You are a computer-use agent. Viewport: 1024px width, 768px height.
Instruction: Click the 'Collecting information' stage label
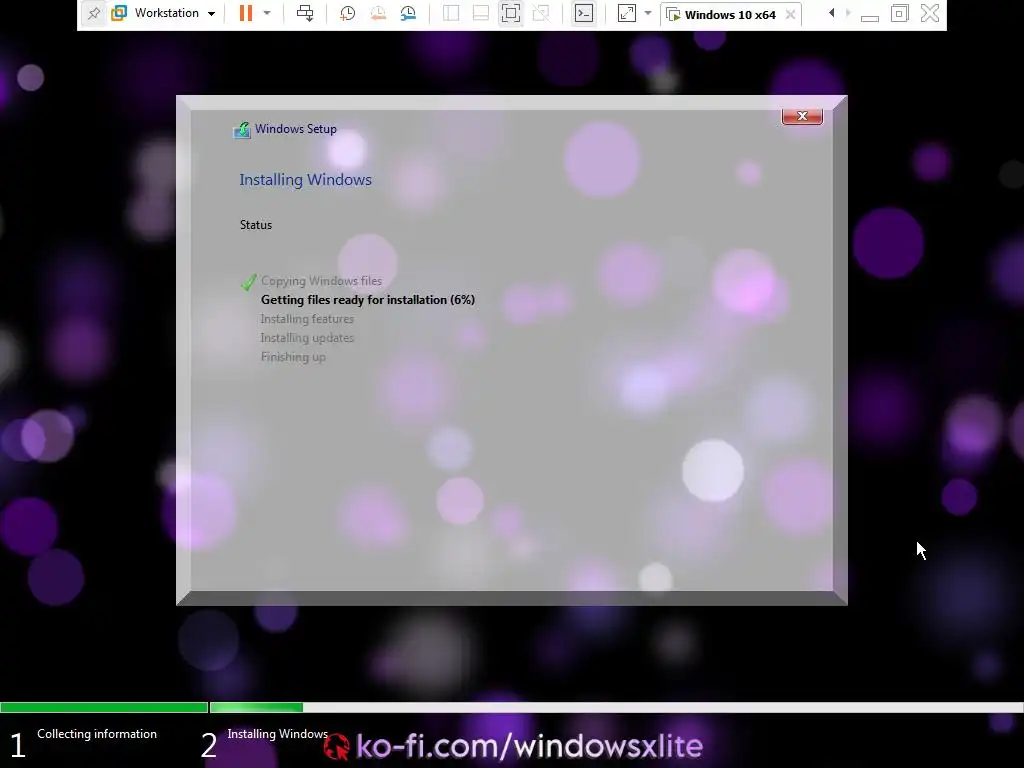[97, 734]
